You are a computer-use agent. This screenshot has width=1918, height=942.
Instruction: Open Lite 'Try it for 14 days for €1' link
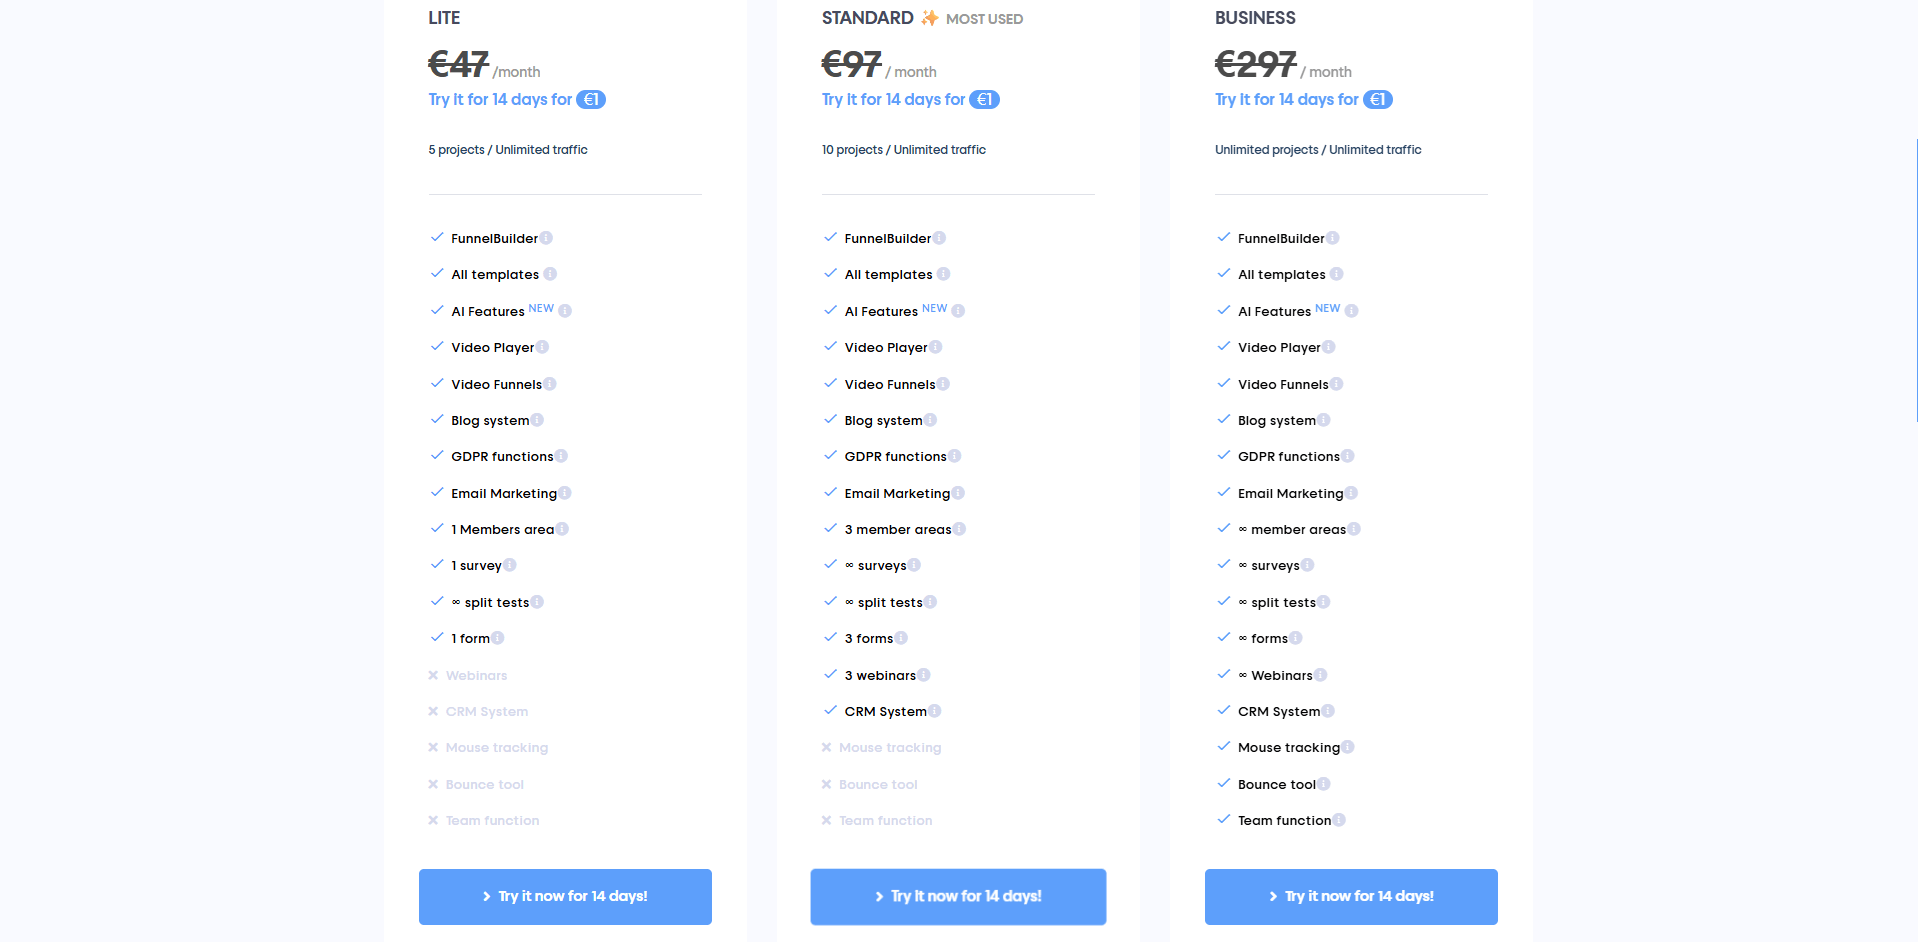[x=516, y=99]
